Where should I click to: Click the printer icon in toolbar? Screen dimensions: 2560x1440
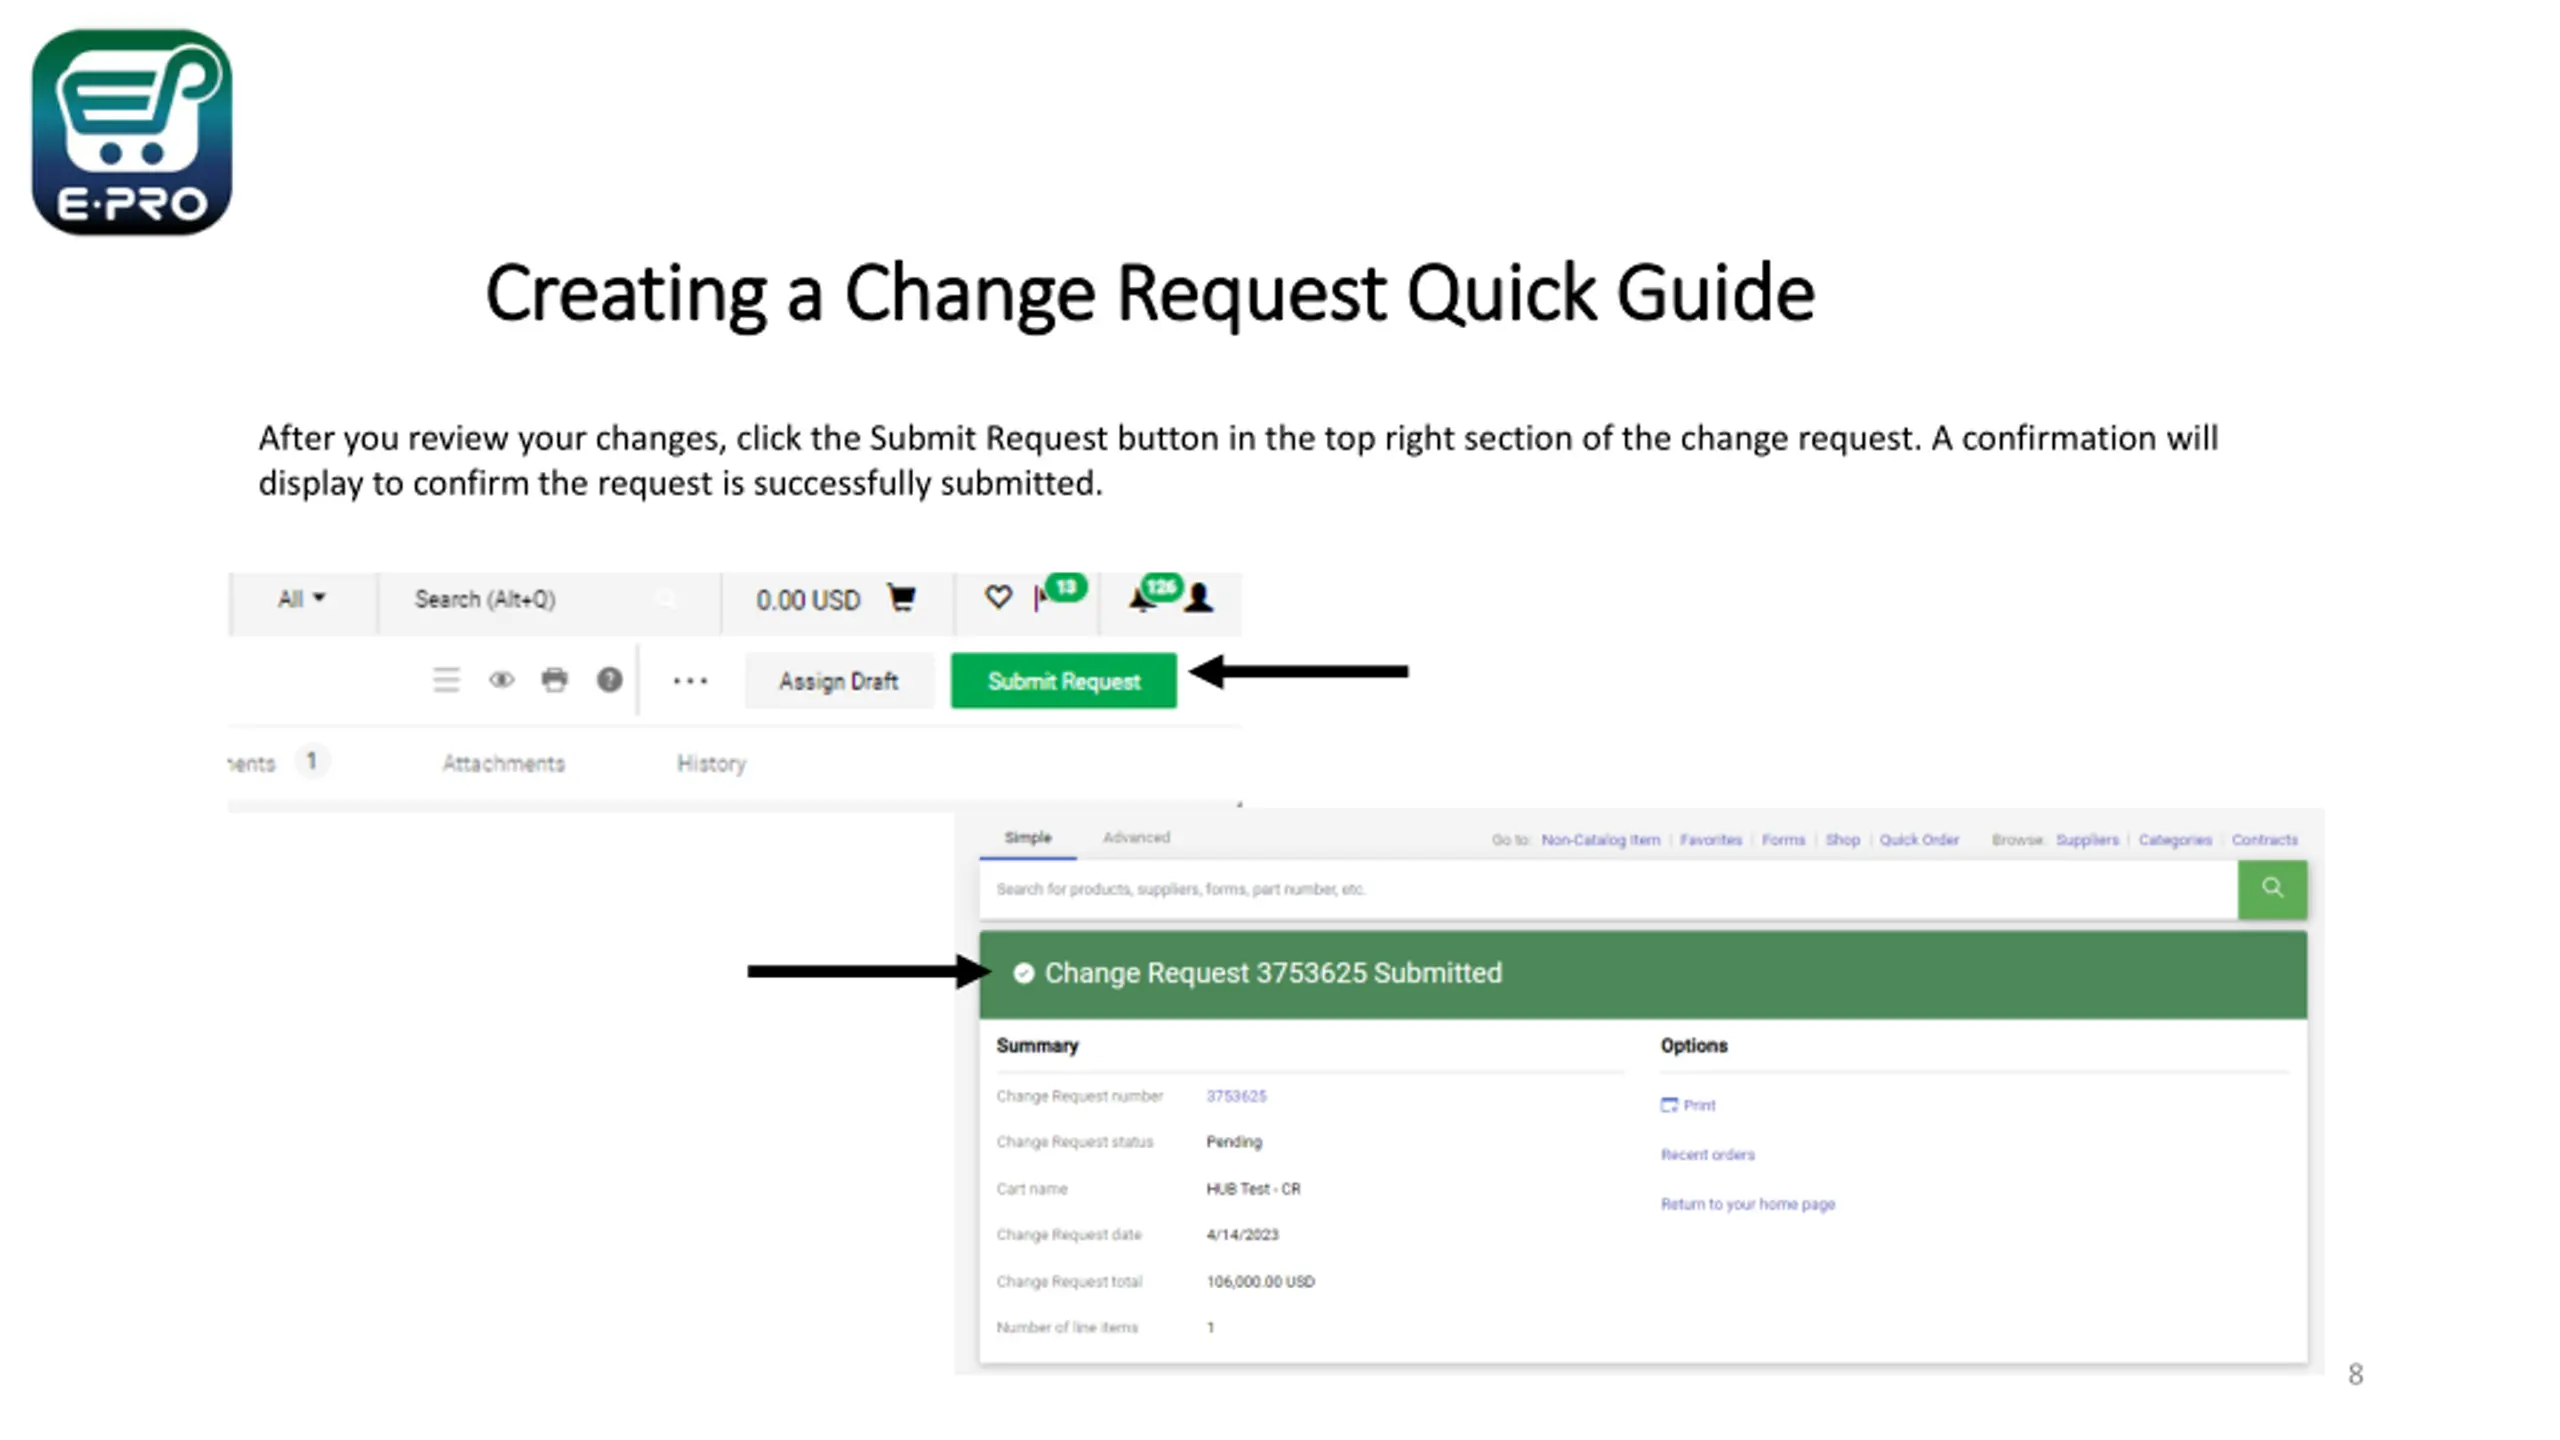[555, 680]
